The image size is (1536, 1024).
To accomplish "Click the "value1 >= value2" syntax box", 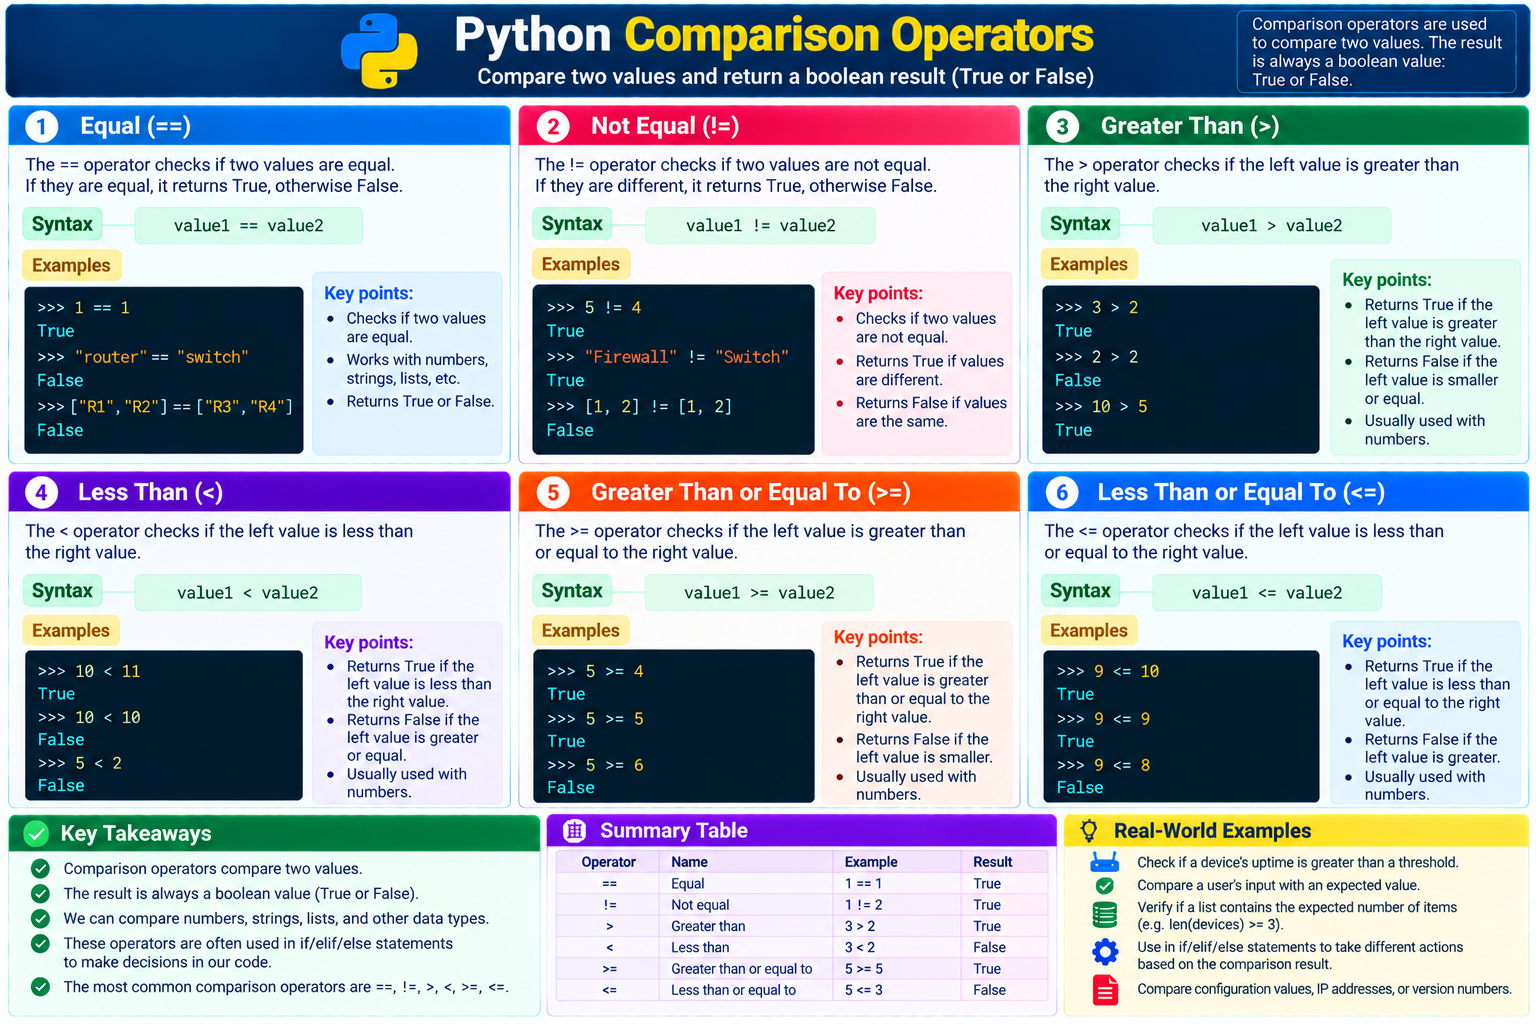I will 759,593.
